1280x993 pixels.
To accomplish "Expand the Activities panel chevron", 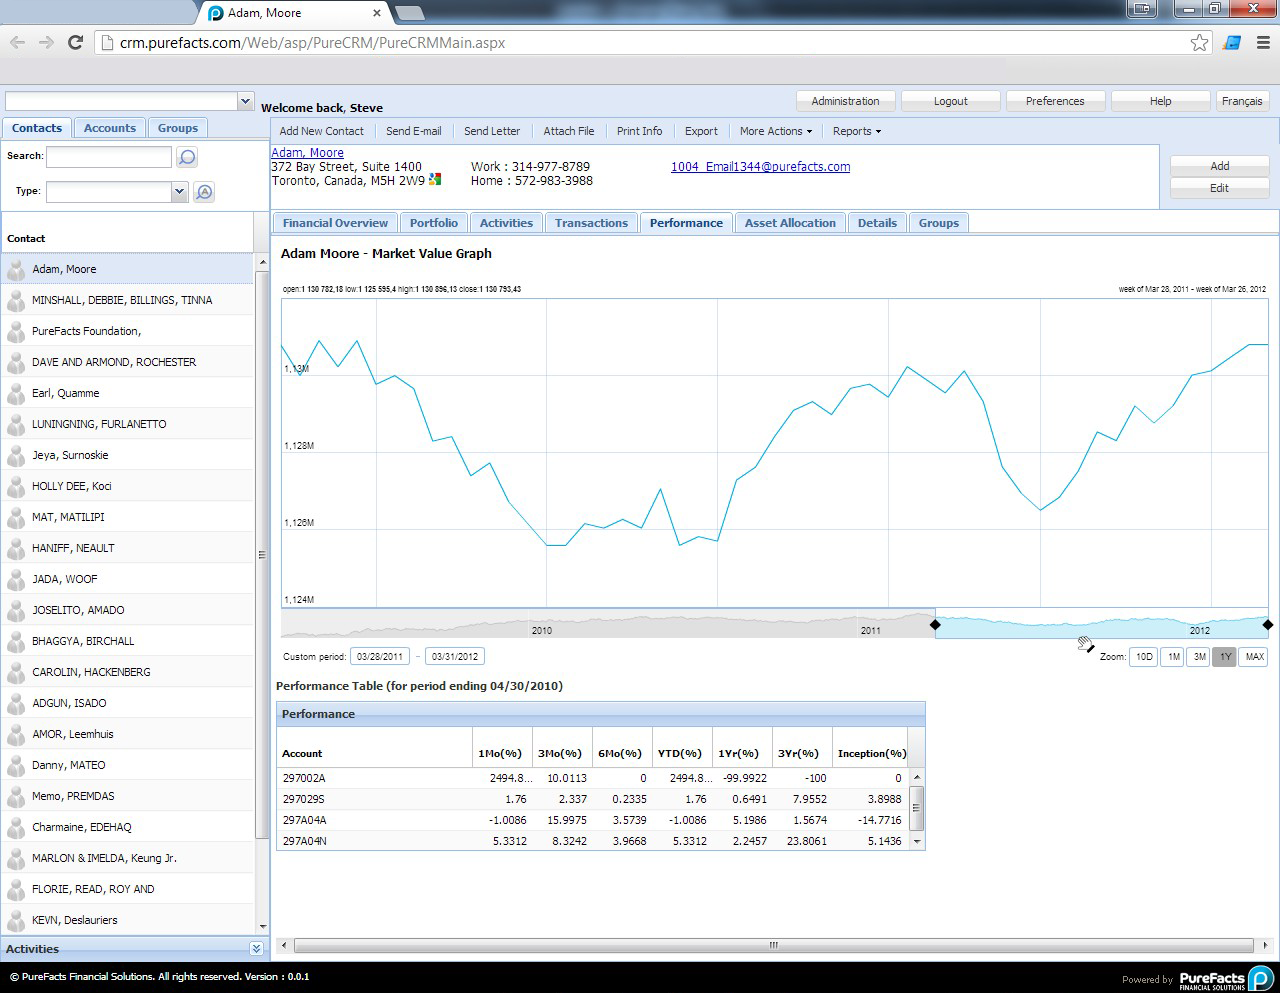I will (x=256, y=949).
